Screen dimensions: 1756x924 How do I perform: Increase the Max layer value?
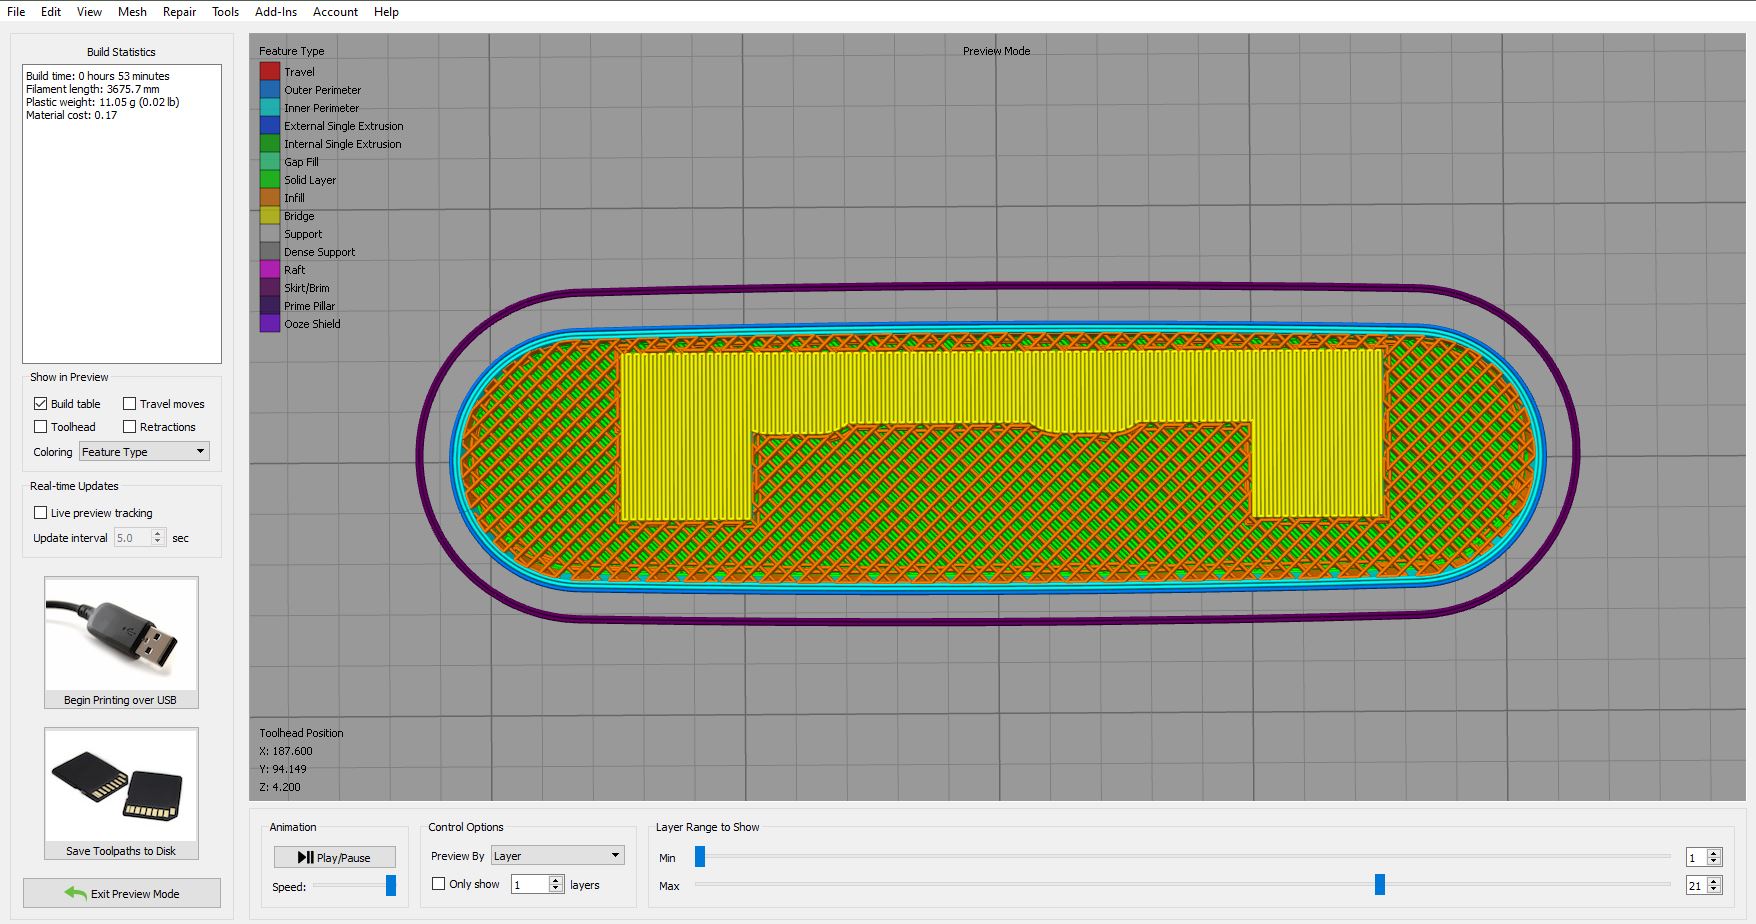1714,881
